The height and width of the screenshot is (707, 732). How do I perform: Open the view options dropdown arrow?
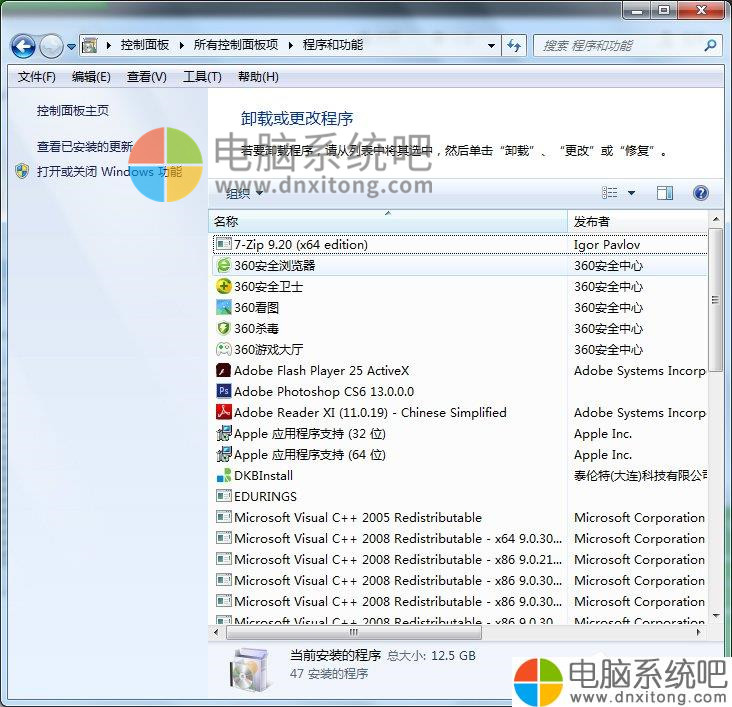(631, 193)
